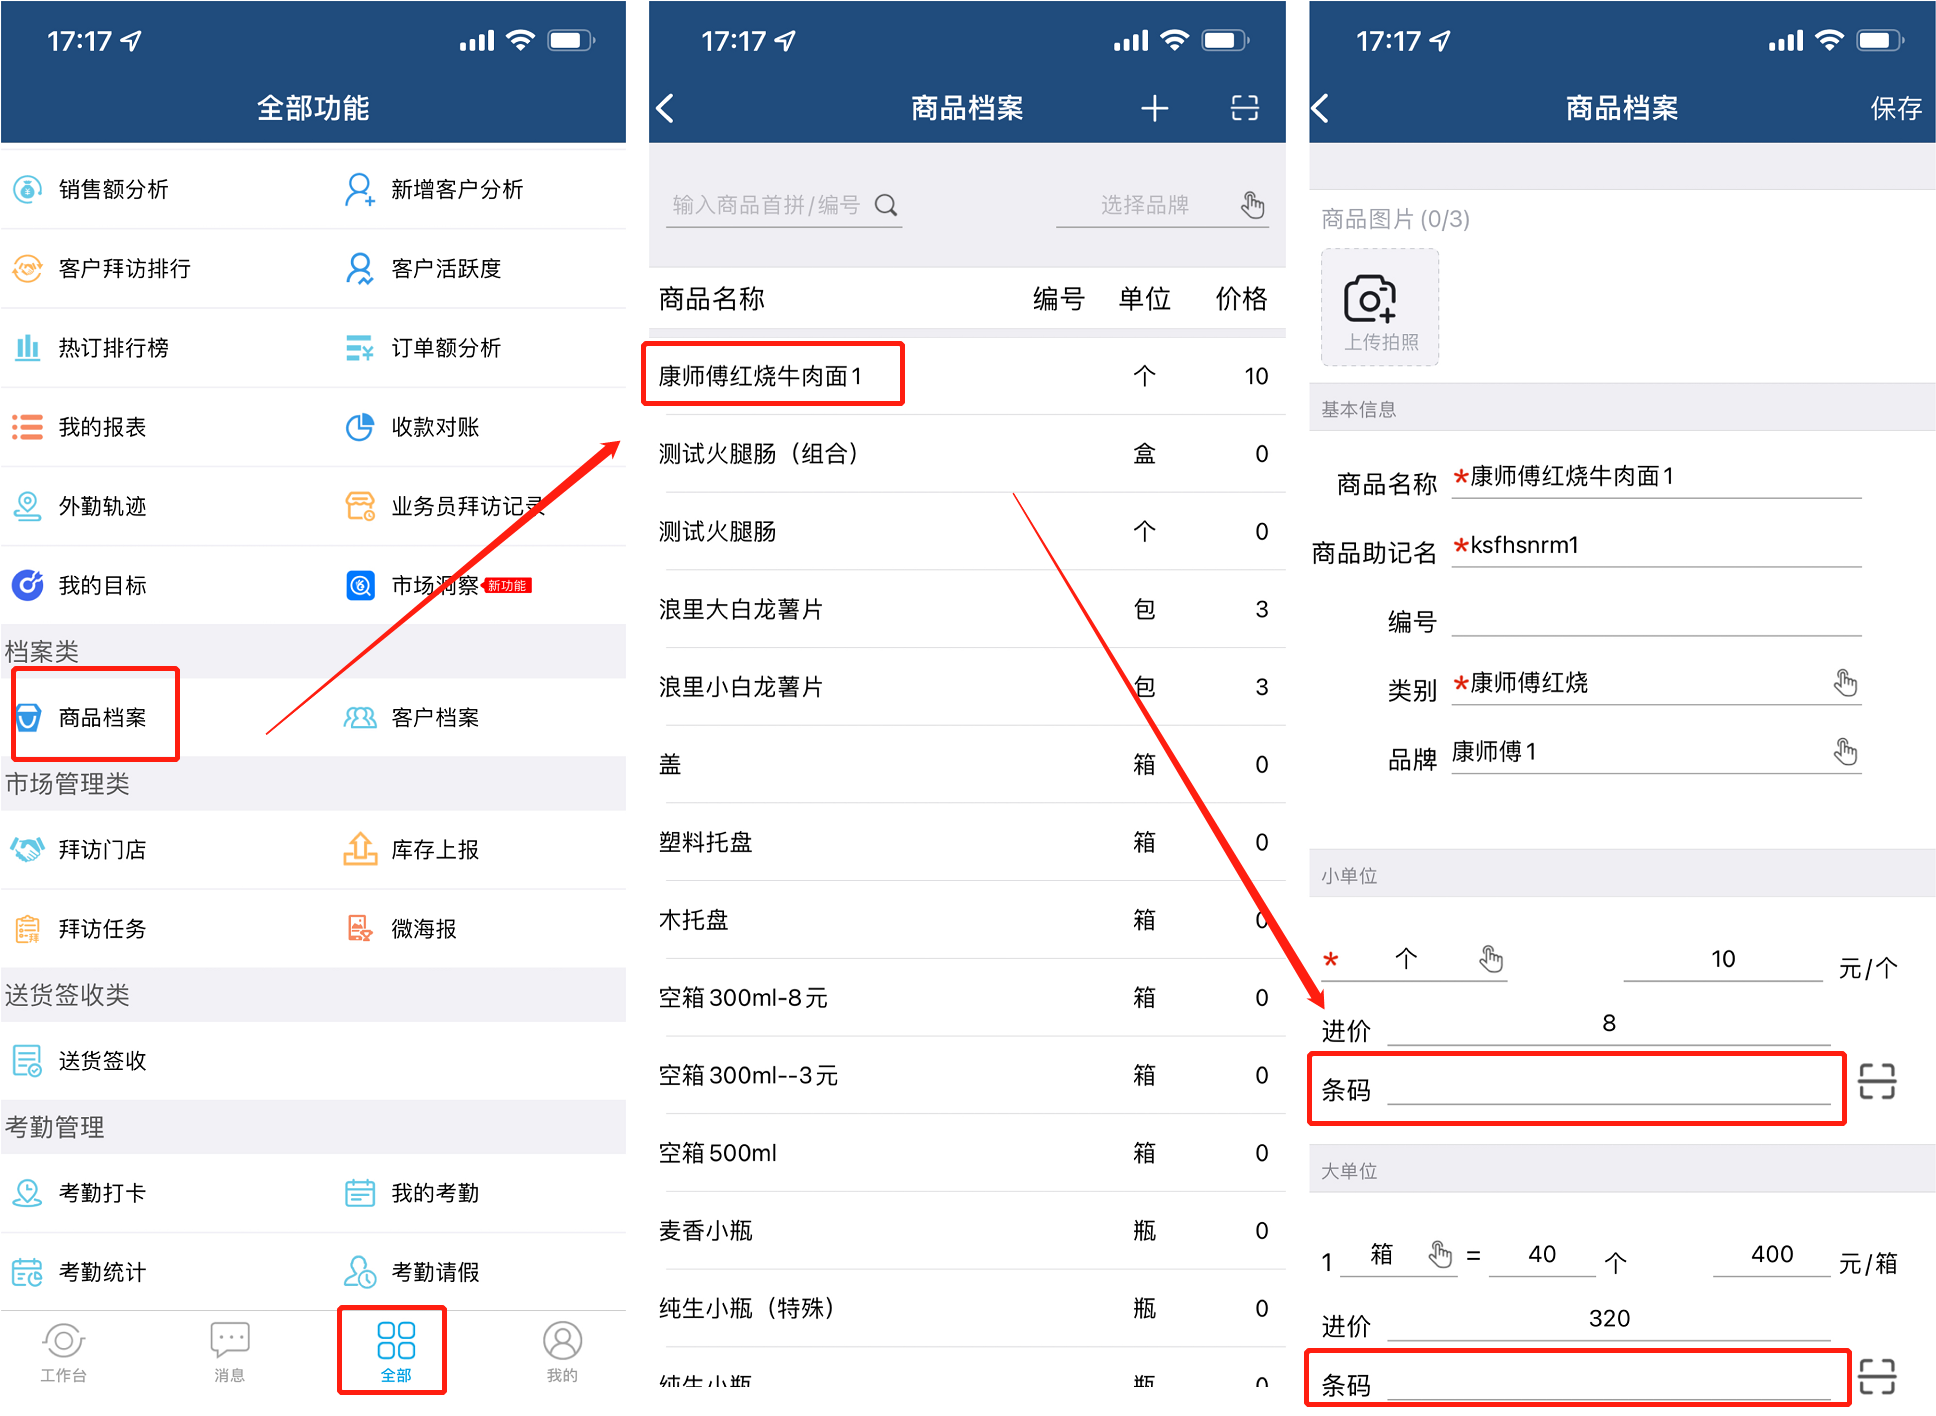Open product 空箱 500ml
Image resolution: width=1936 pixels, height=1416 pixels.
pyautogui.click(x=967, y=1153)
